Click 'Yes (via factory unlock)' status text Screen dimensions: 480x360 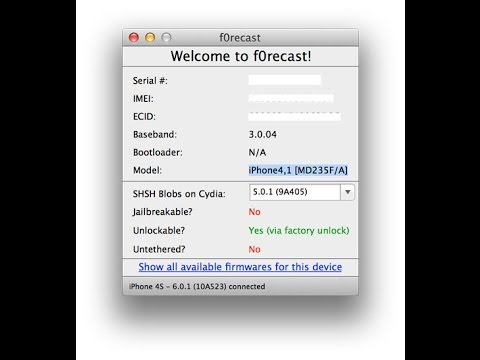(299, 231)
